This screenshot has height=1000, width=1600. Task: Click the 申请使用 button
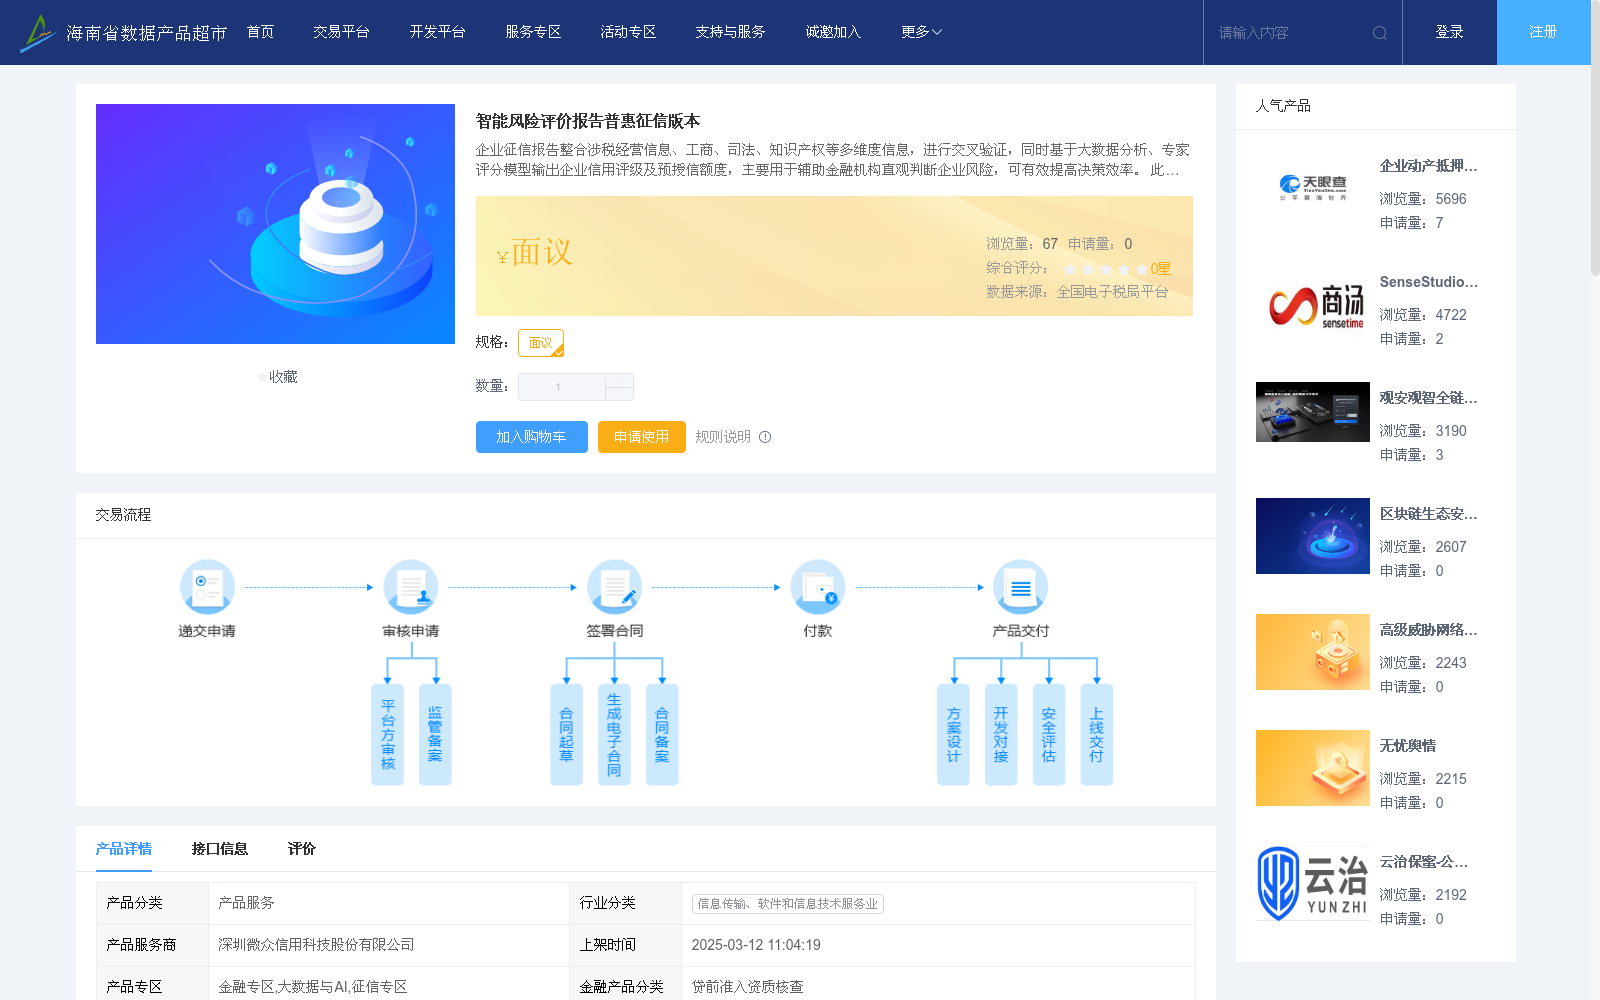coord(641,437)
